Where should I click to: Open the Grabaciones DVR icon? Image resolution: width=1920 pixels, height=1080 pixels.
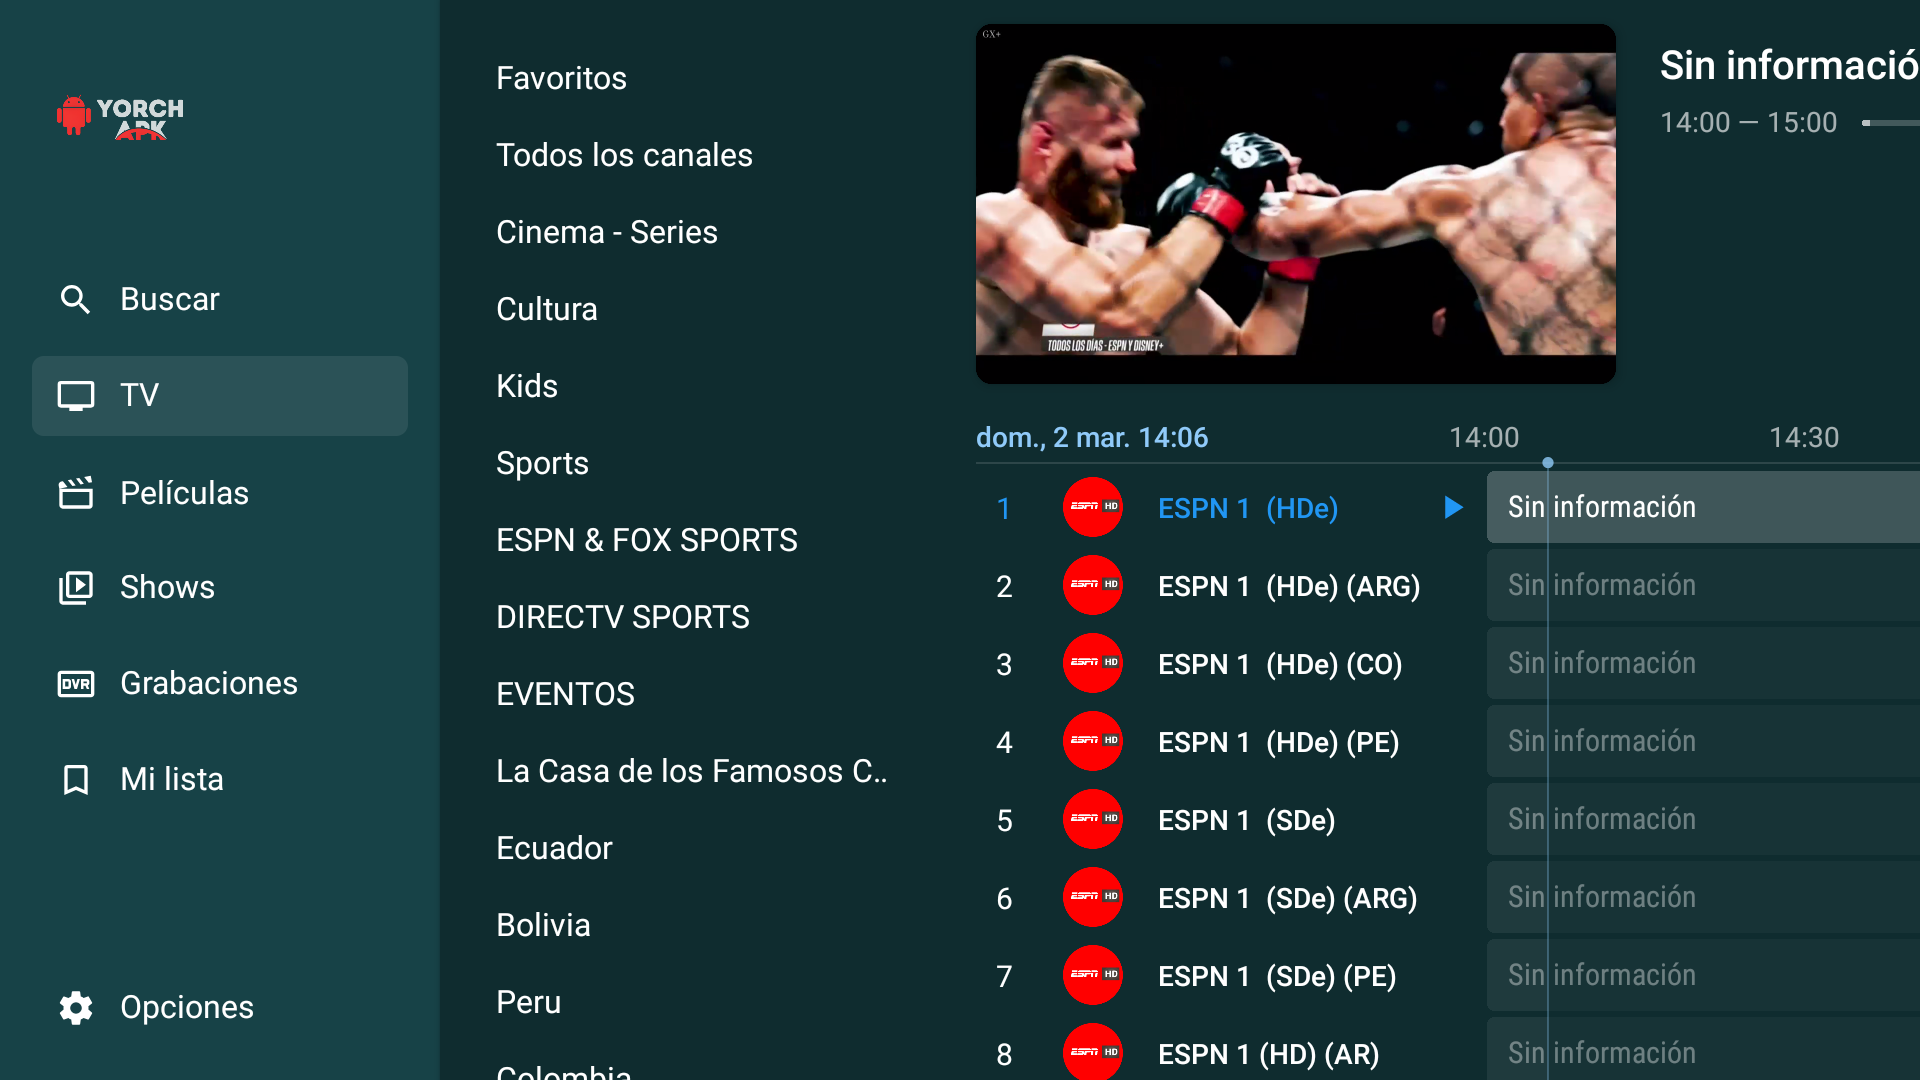(76, 684)
